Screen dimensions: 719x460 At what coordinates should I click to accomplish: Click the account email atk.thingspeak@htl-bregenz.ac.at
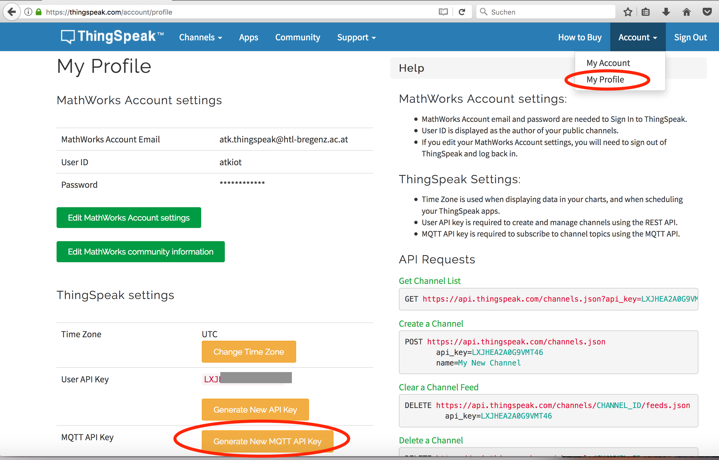(283, 139)
